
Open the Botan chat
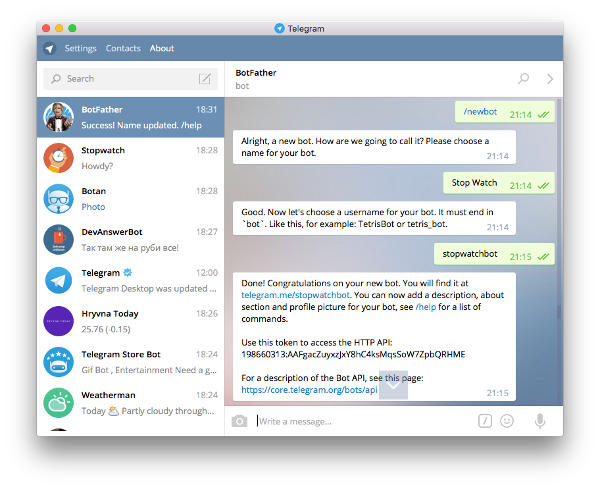click(130, 199)
